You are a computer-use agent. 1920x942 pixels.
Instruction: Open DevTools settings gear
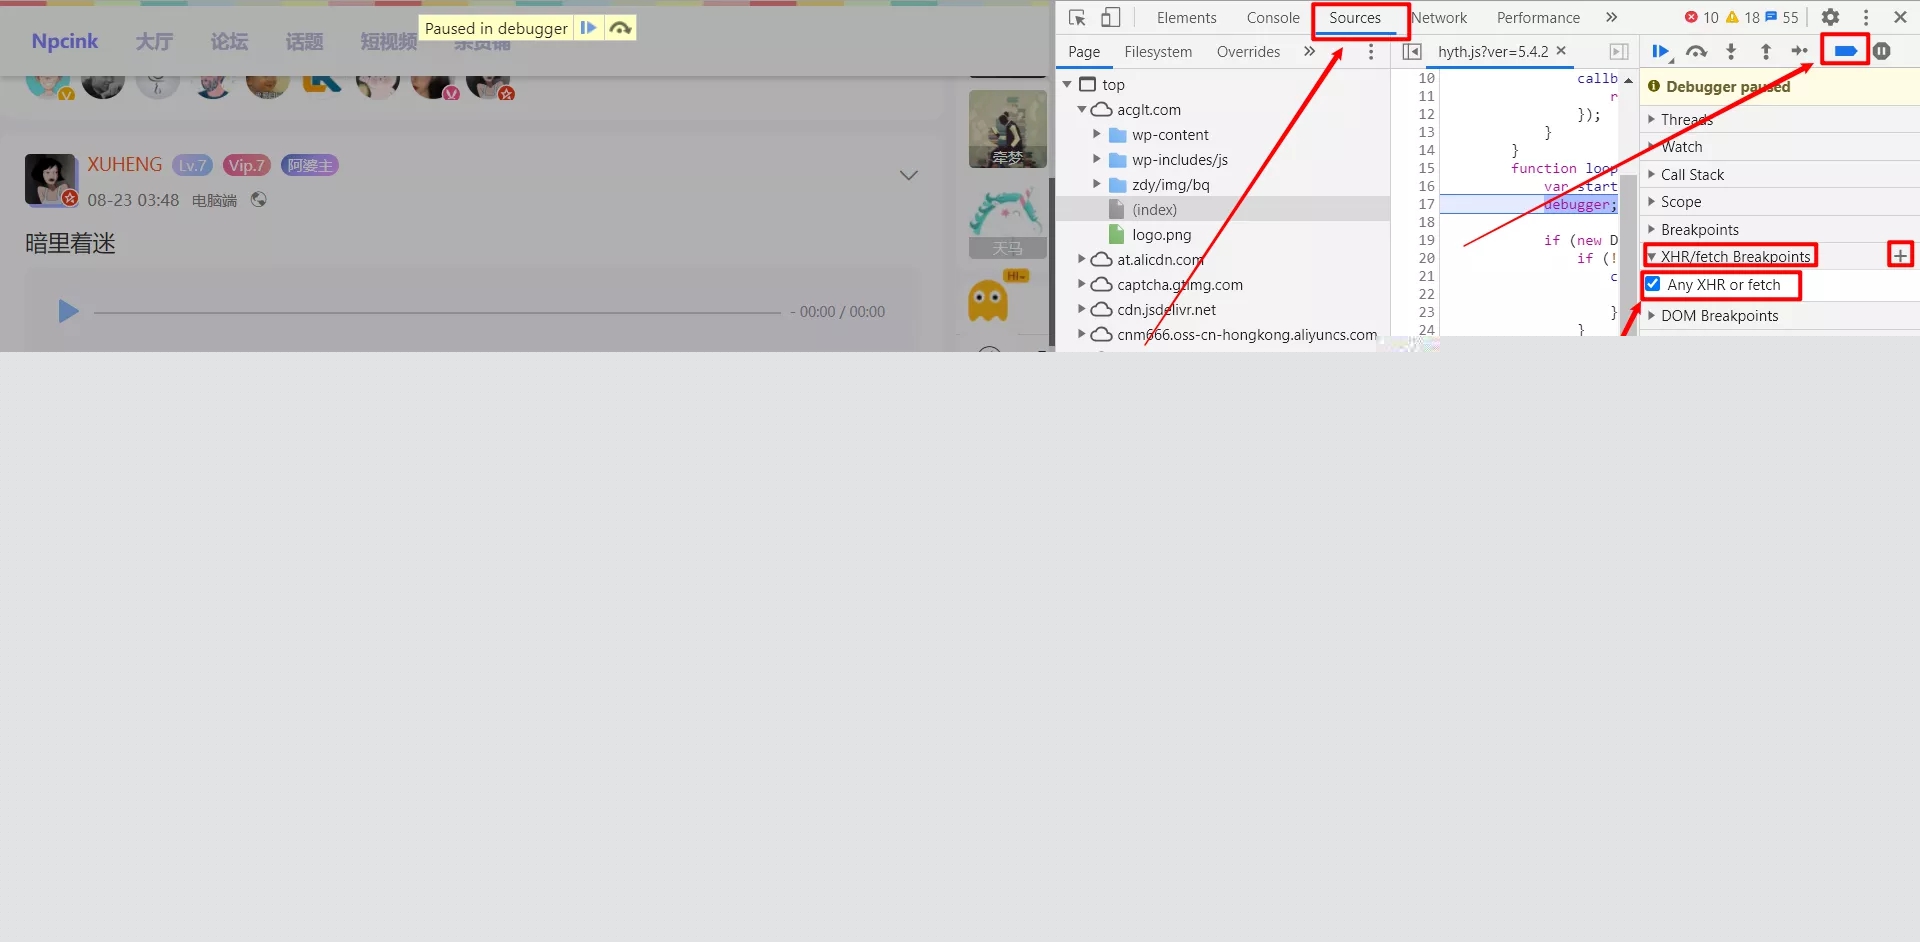[1830, 18]
